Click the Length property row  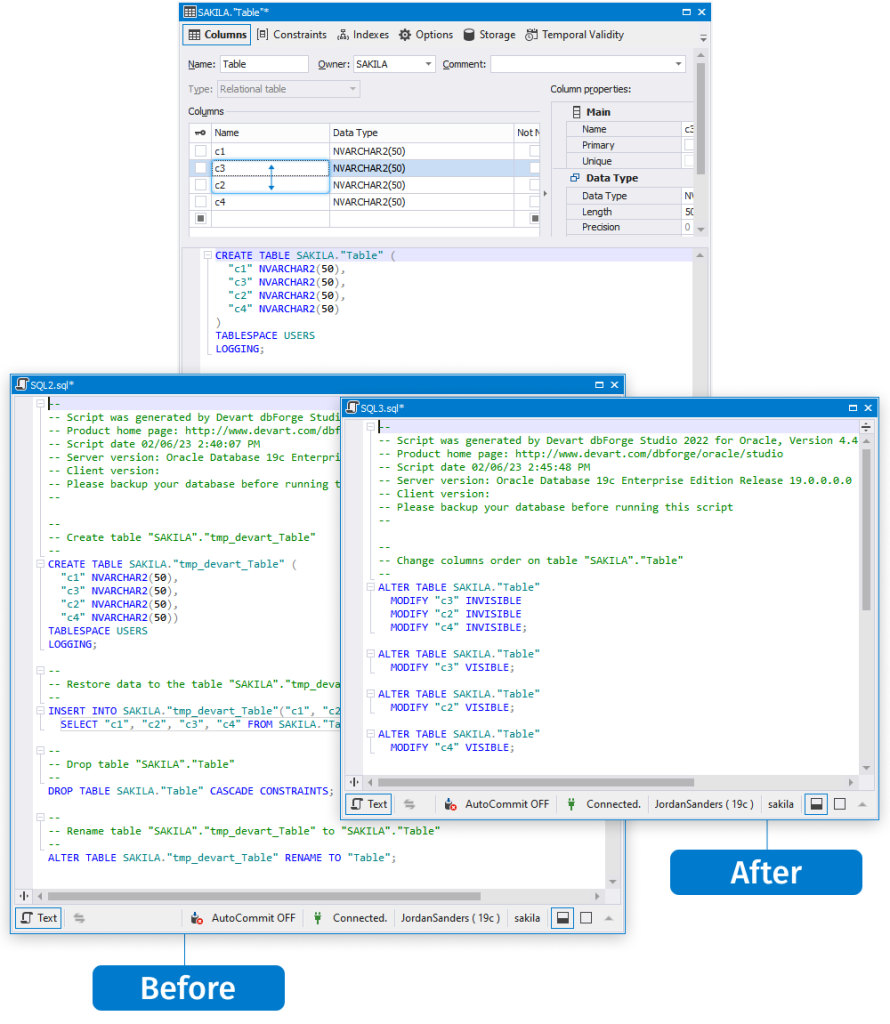coord(630,212)
